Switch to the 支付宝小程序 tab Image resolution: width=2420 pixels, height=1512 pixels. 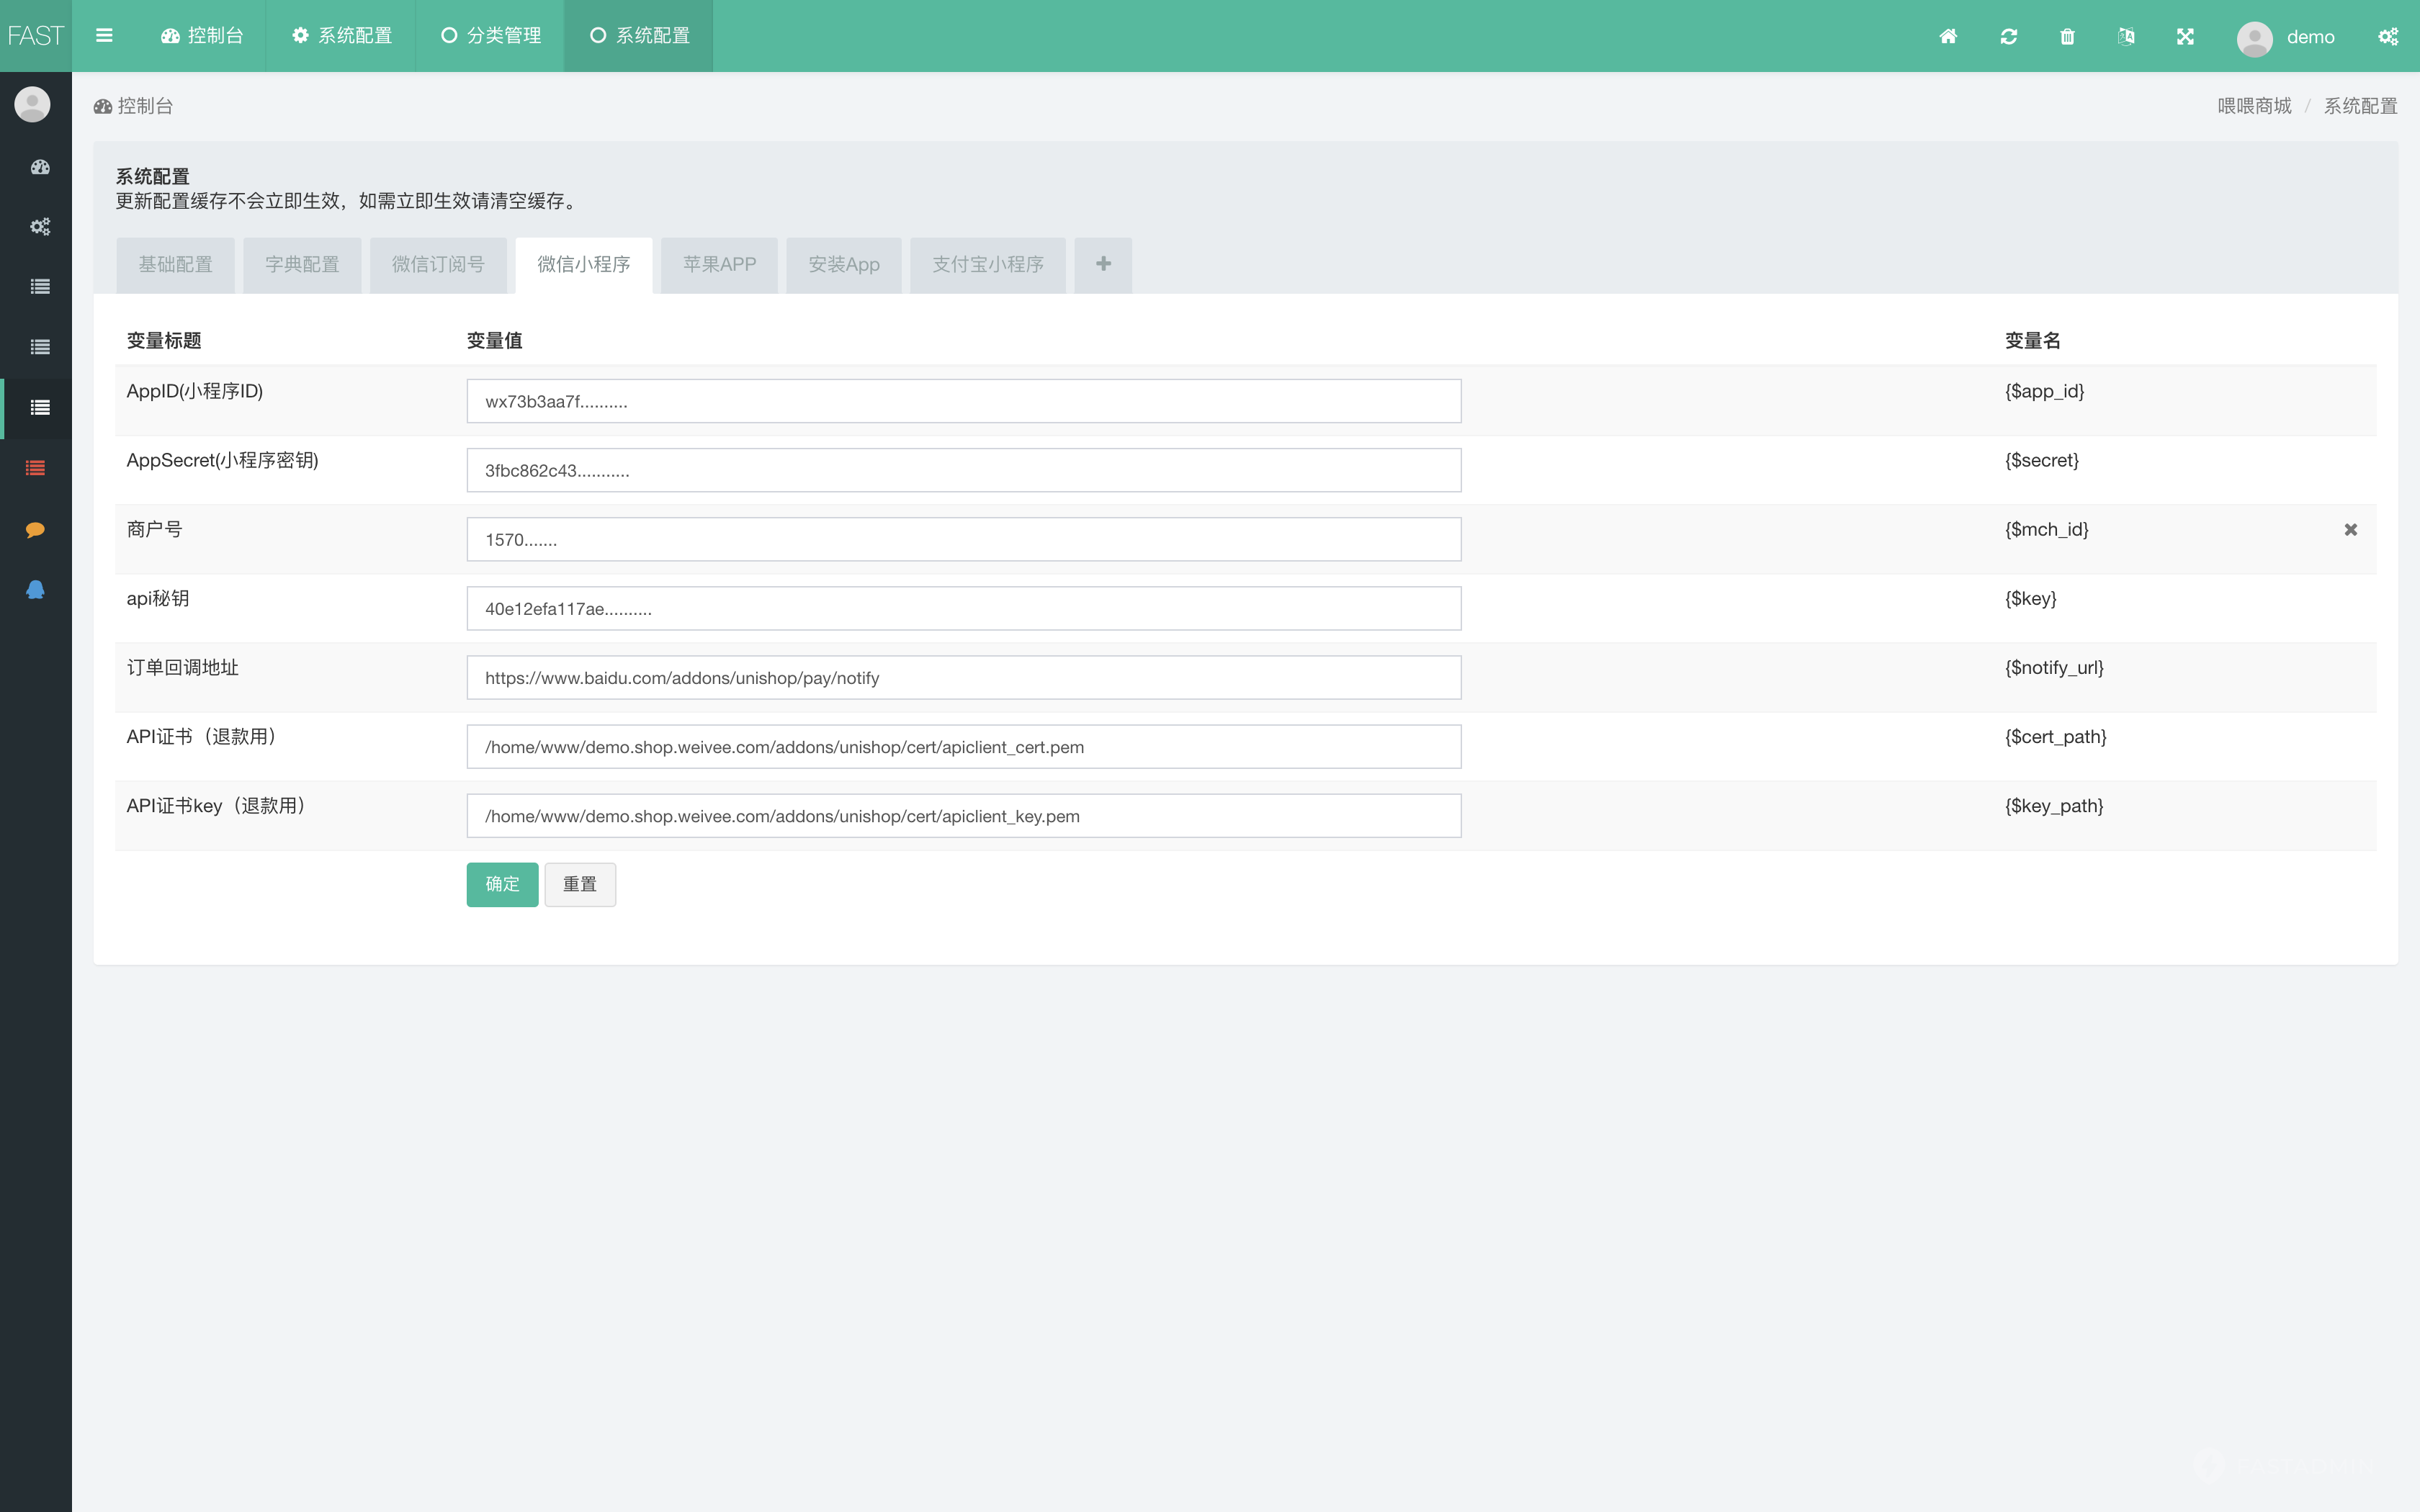[x=987, y=265]
